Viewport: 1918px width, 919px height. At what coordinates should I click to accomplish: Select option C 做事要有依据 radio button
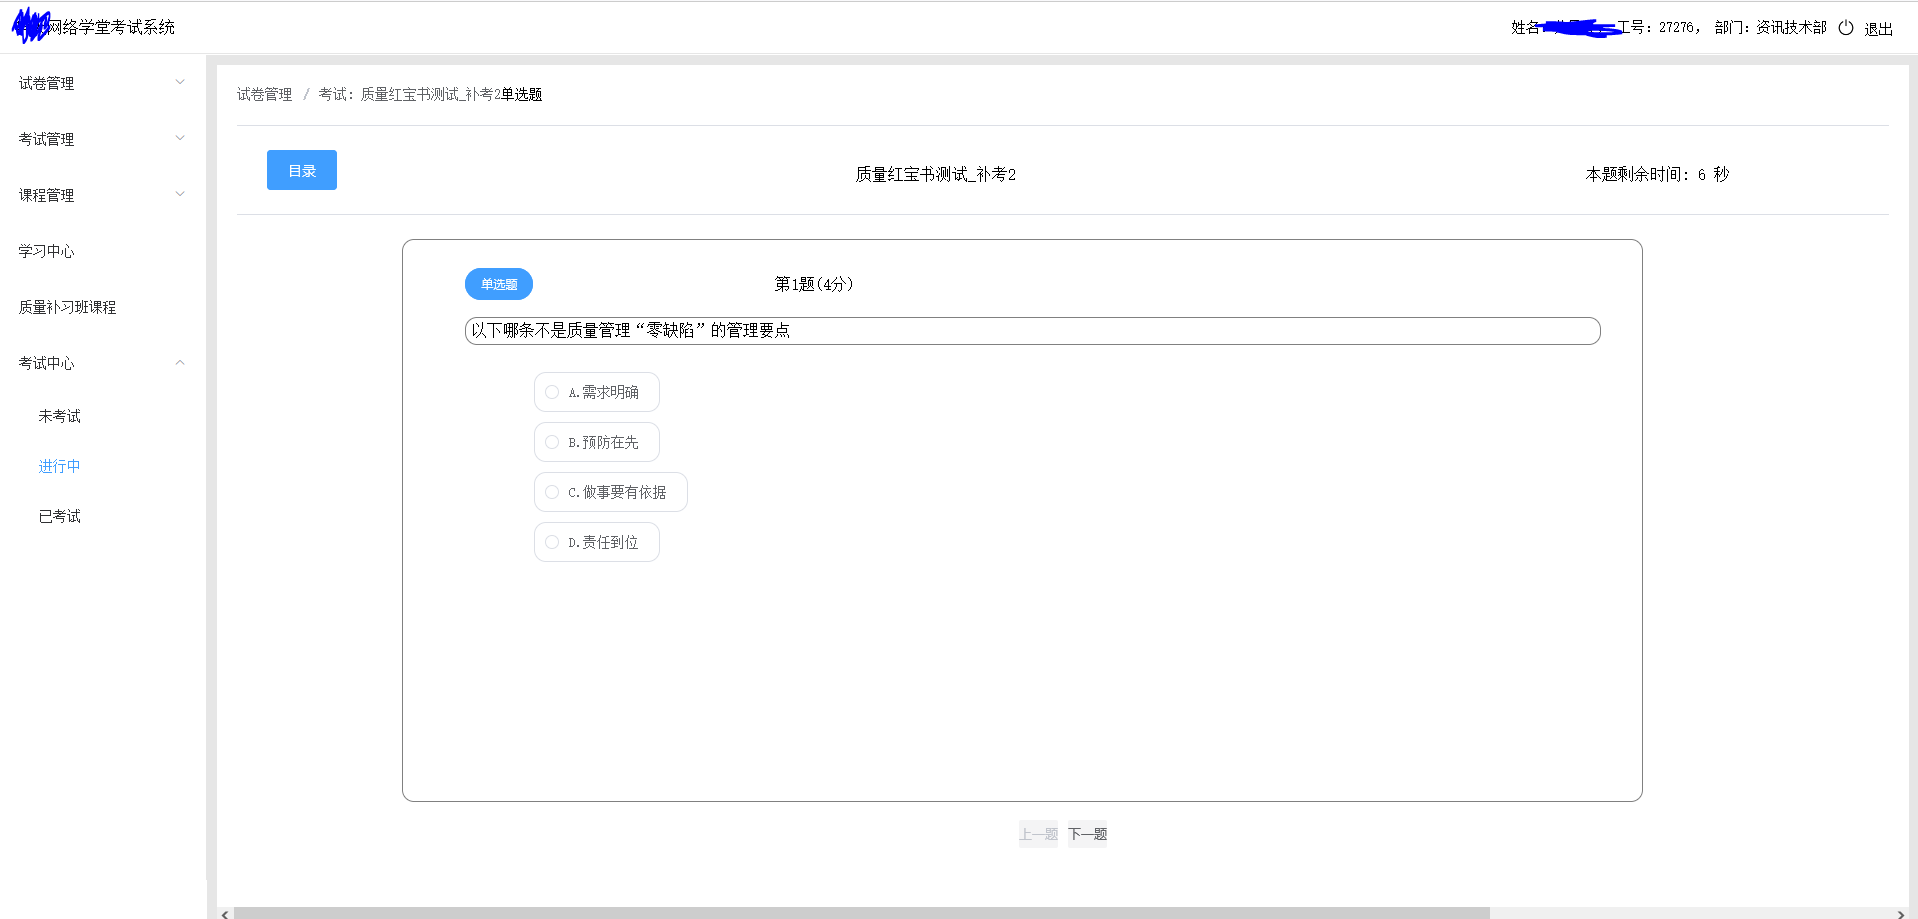(x=552, y=492)
